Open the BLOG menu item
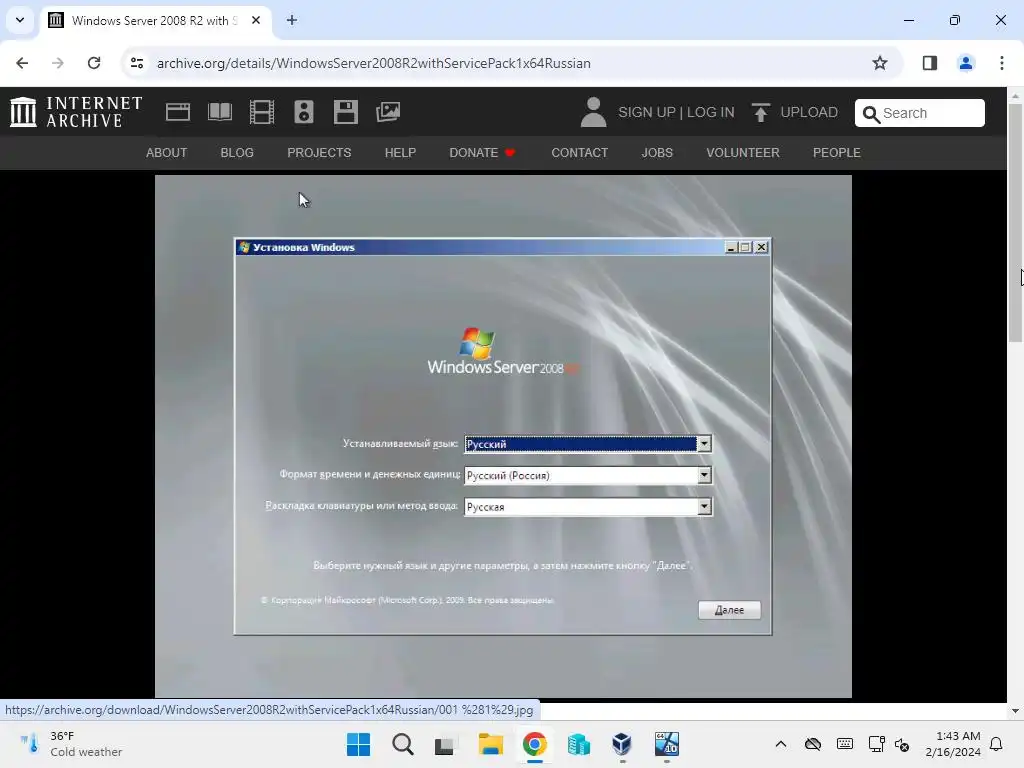The image size is (1024, 768). (x=237, y=153)
